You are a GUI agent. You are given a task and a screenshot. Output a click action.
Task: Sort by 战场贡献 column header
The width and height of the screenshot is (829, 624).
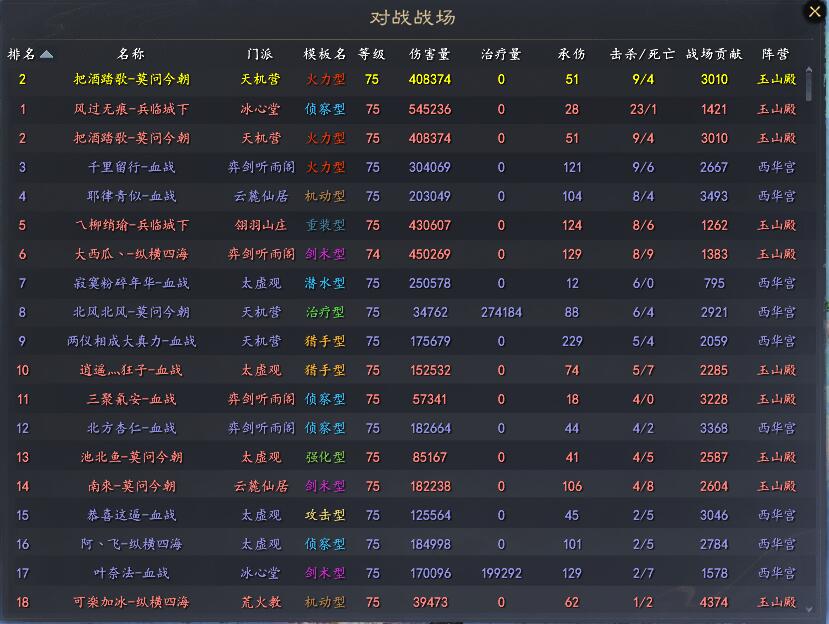(x=714, y=54)
